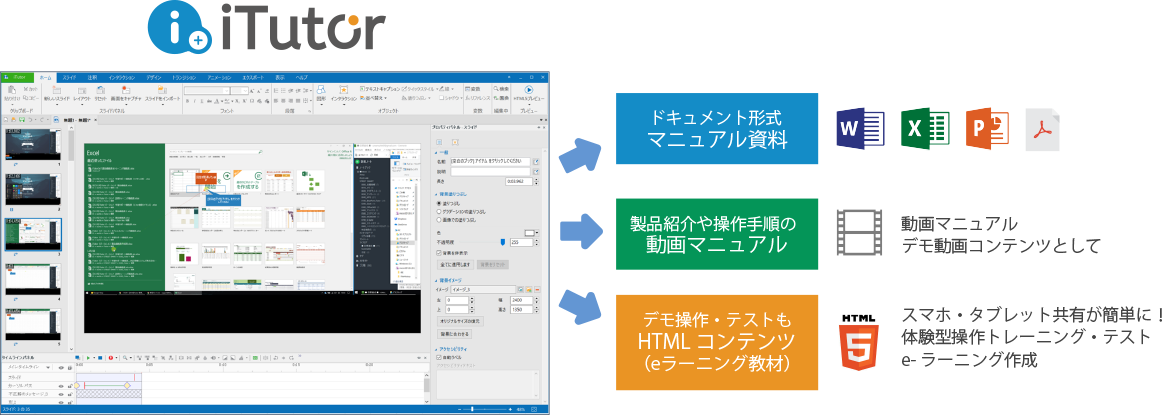Select the 画像での塗りつぶし radio button
This screenshot has height=415, width=1176.
439,220
